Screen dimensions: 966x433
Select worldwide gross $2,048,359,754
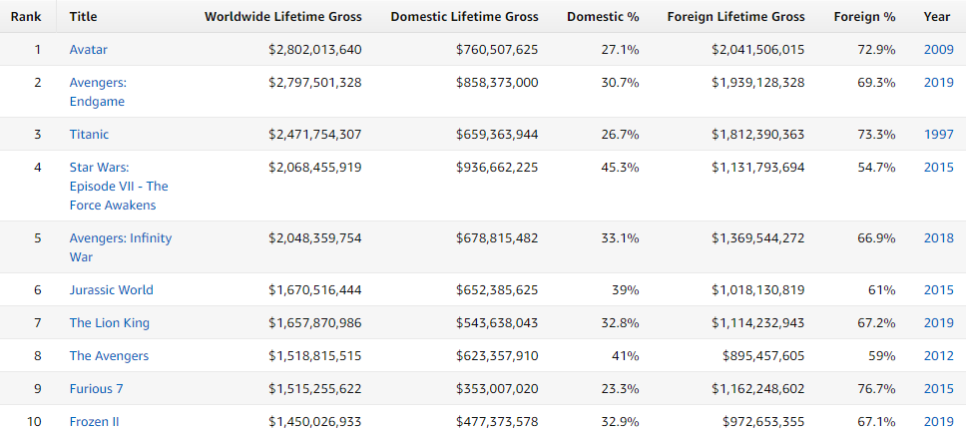coord(315,238)
